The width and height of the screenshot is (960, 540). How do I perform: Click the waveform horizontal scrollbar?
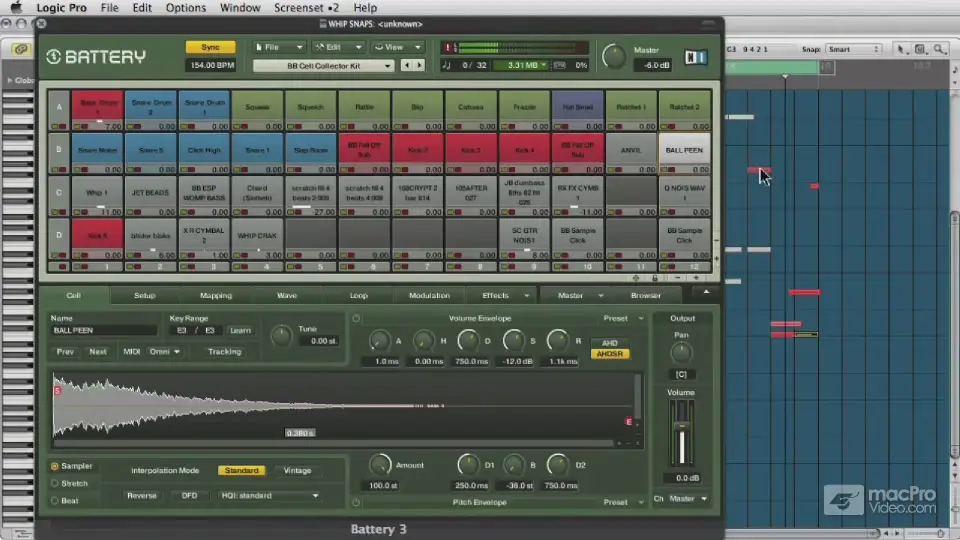tap(334, 443)
